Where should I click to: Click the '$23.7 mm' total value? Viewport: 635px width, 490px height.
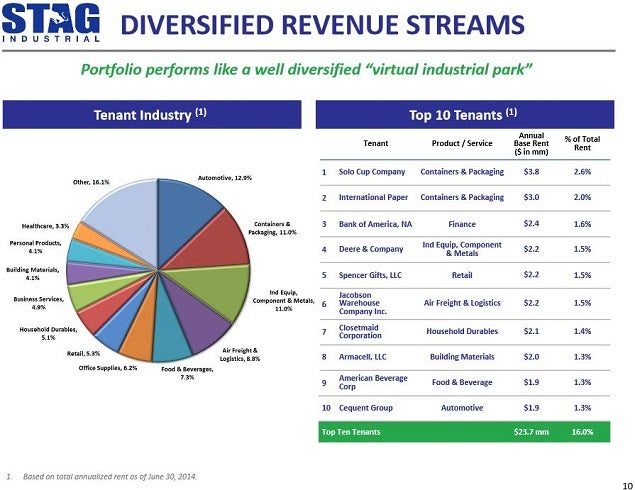531,432
